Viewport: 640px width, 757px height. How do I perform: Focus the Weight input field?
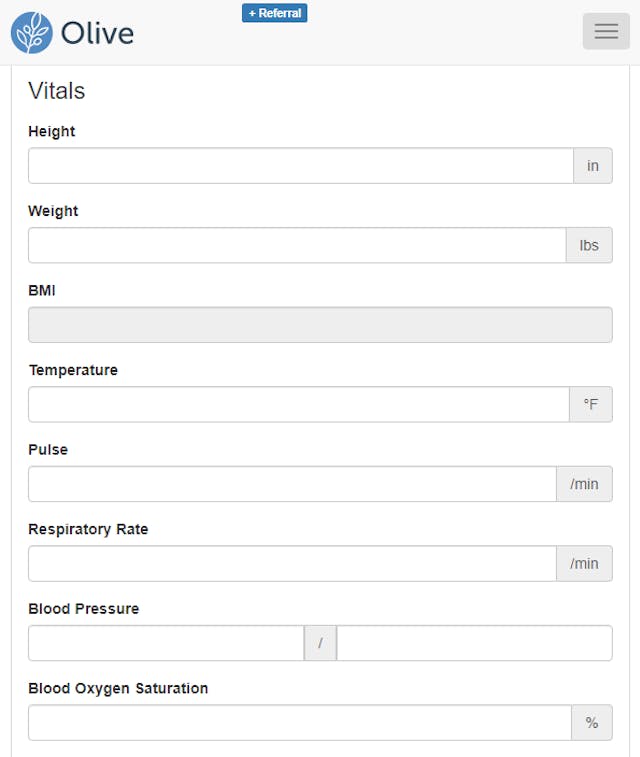[297, 245]
